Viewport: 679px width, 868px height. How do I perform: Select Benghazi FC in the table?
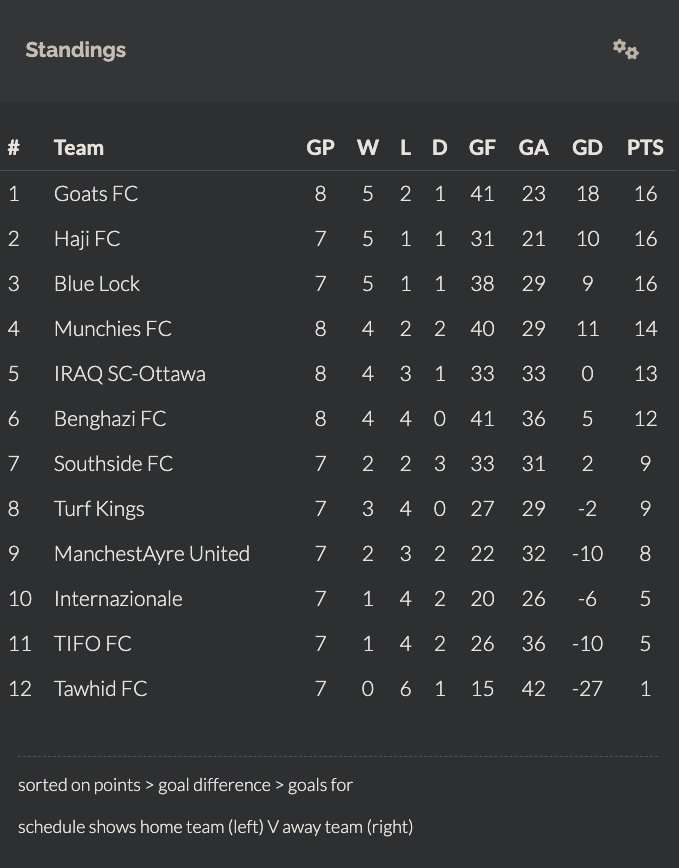click(x=110, y=419)
